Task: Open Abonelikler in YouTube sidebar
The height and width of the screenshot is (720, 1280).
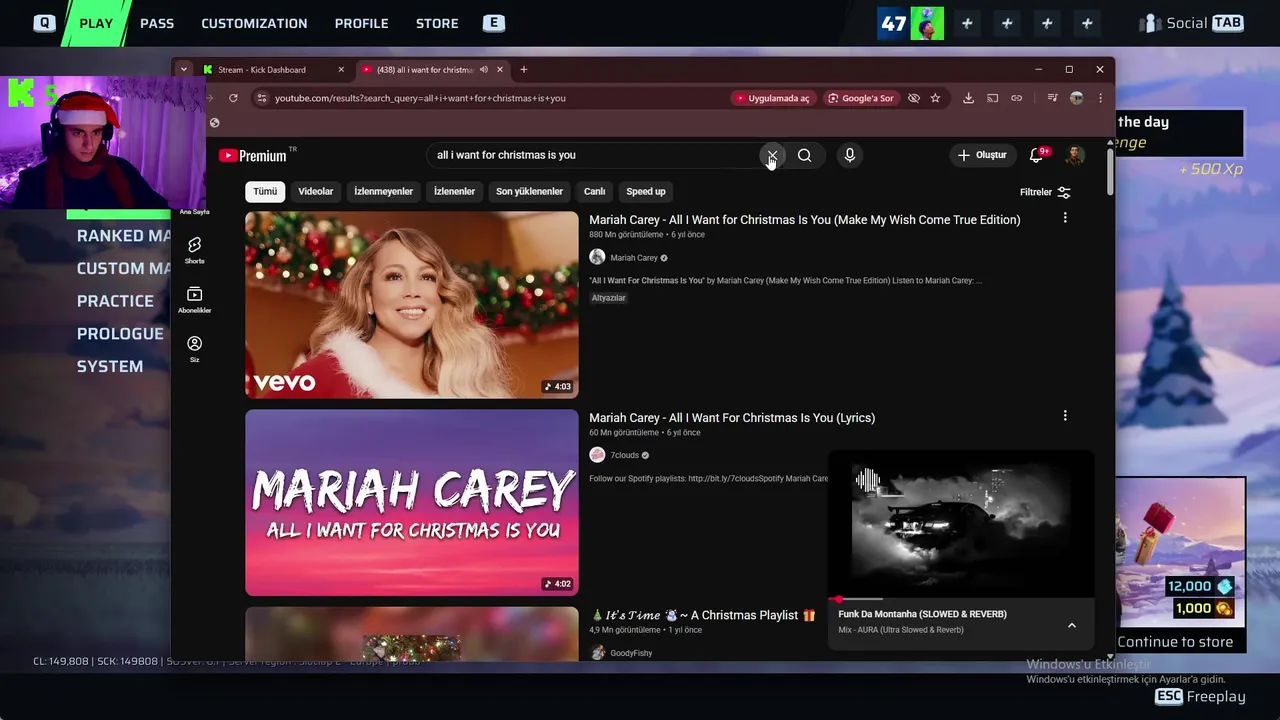Action: [194, 299]
